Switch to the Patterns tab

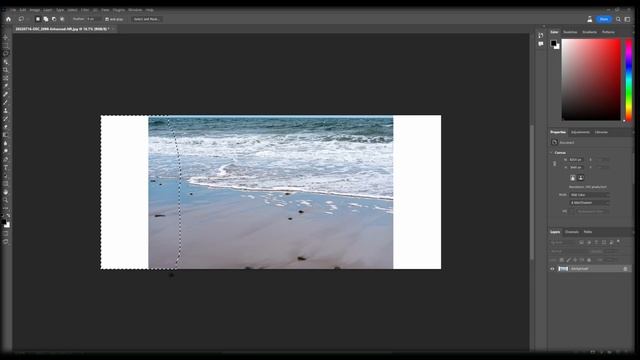click(608, 32)
